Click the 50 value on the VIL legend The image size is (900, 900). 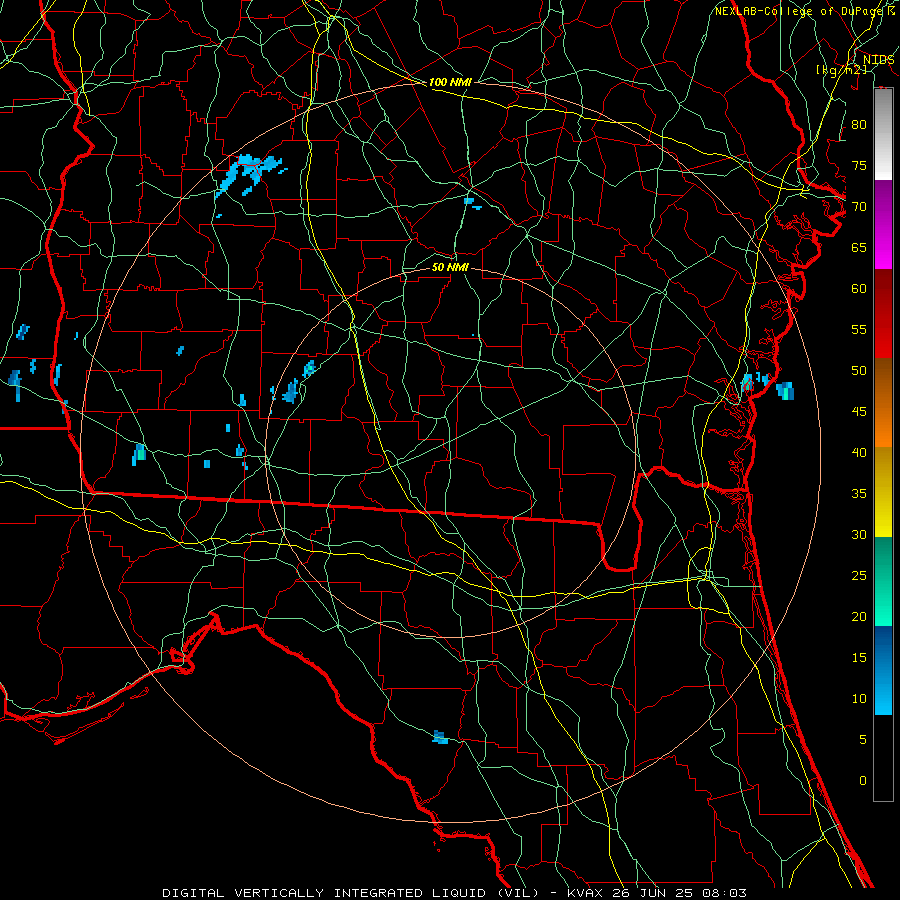[x=859, y=370]
